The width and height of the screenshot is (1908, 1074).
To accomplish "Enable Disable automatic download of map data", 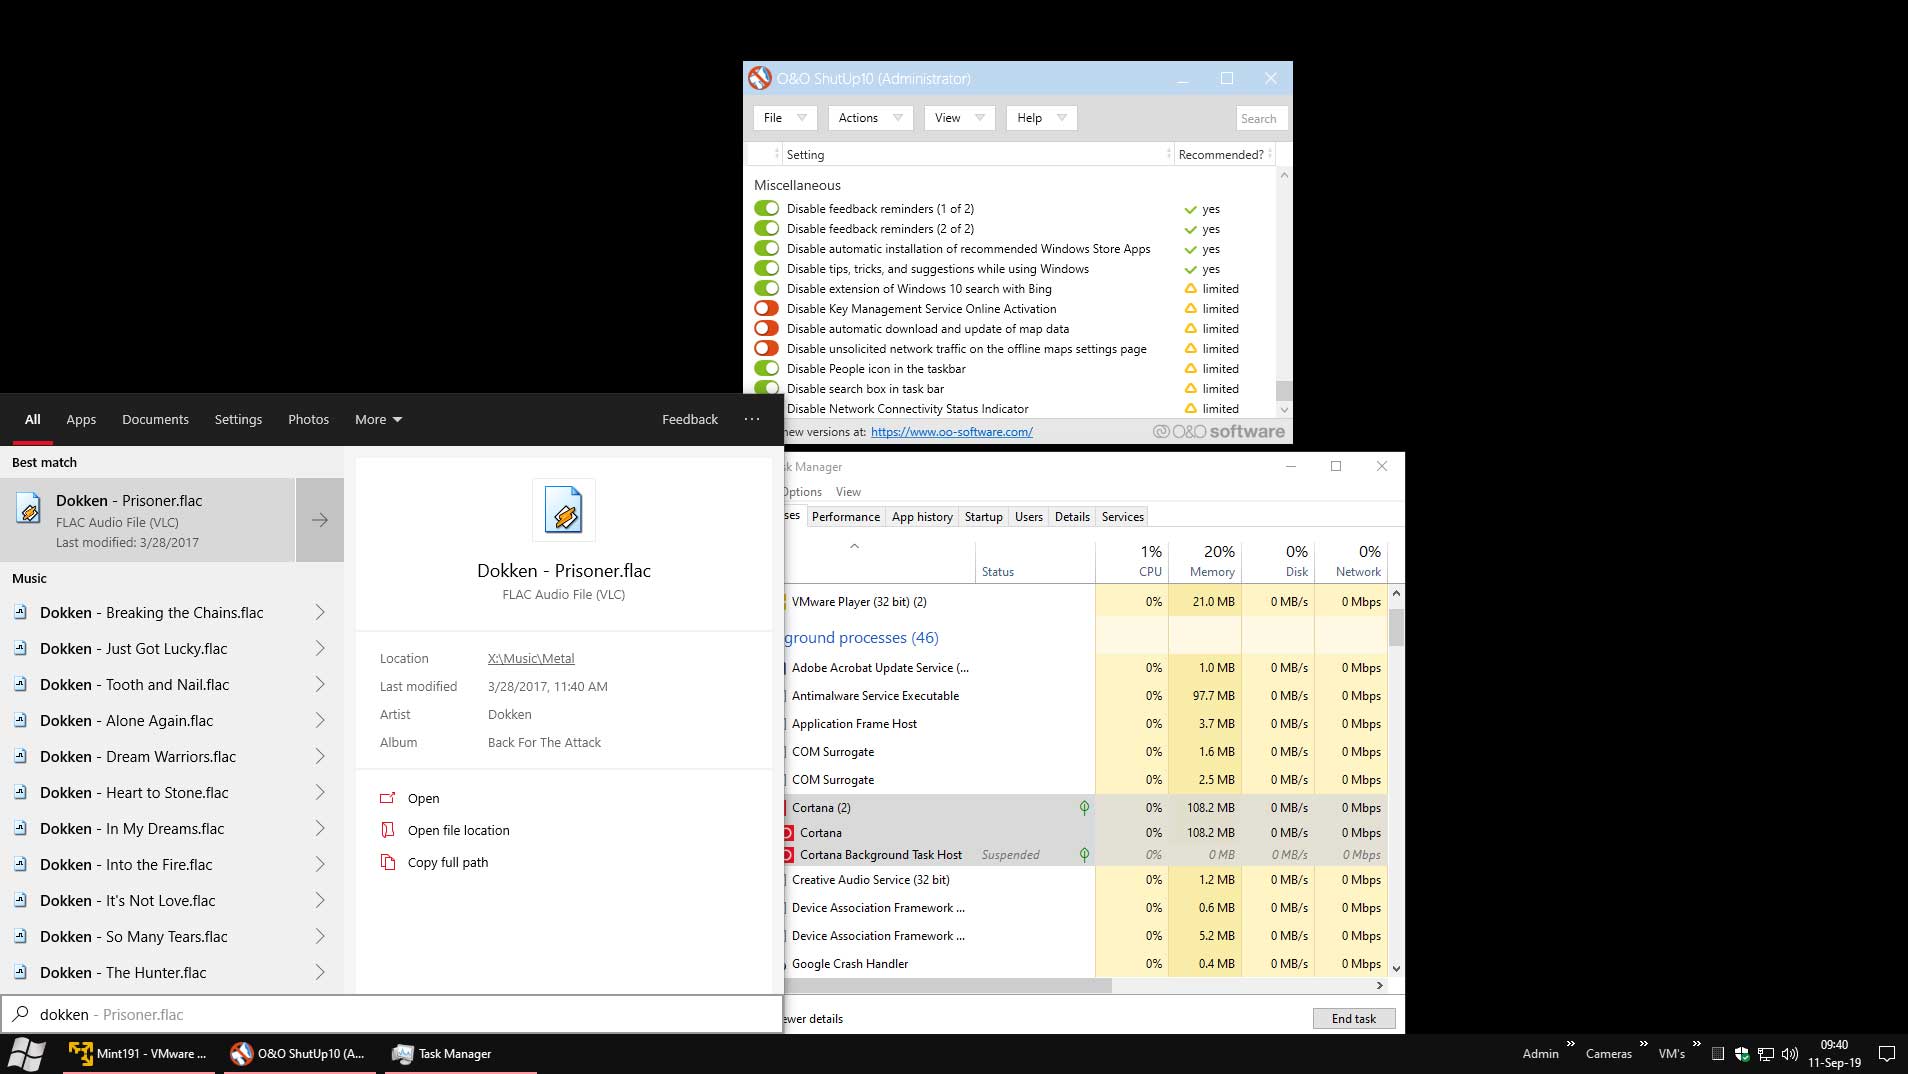I will 767,328.
